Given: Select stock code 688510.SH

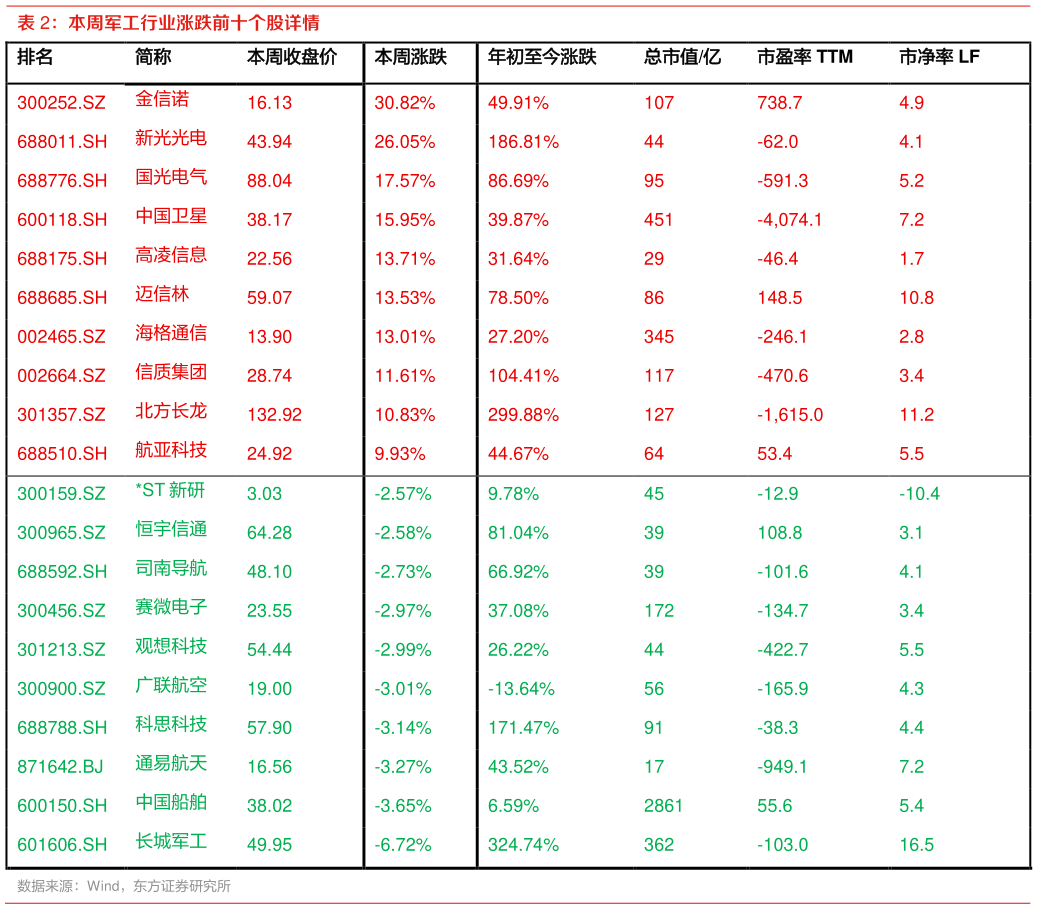Looking at the screenshot, I should tap(62, 455).
